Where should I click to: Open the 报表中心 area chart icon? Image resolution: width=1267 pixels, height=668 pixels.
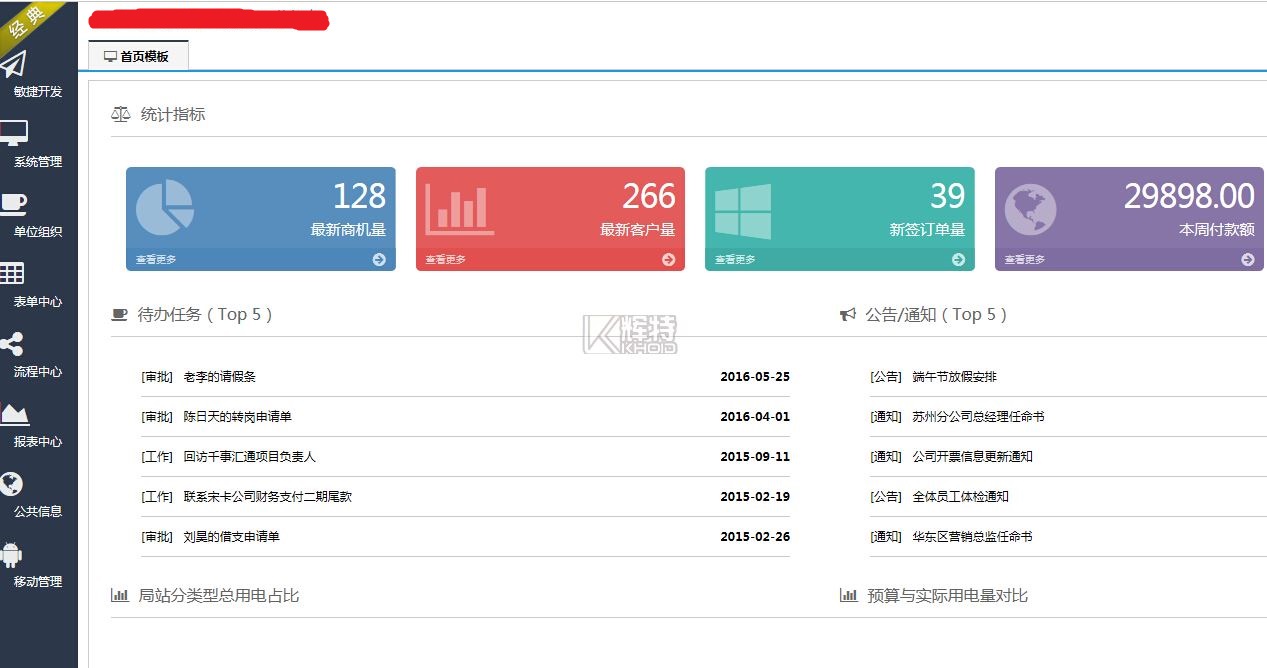click(x=14, y=414)
